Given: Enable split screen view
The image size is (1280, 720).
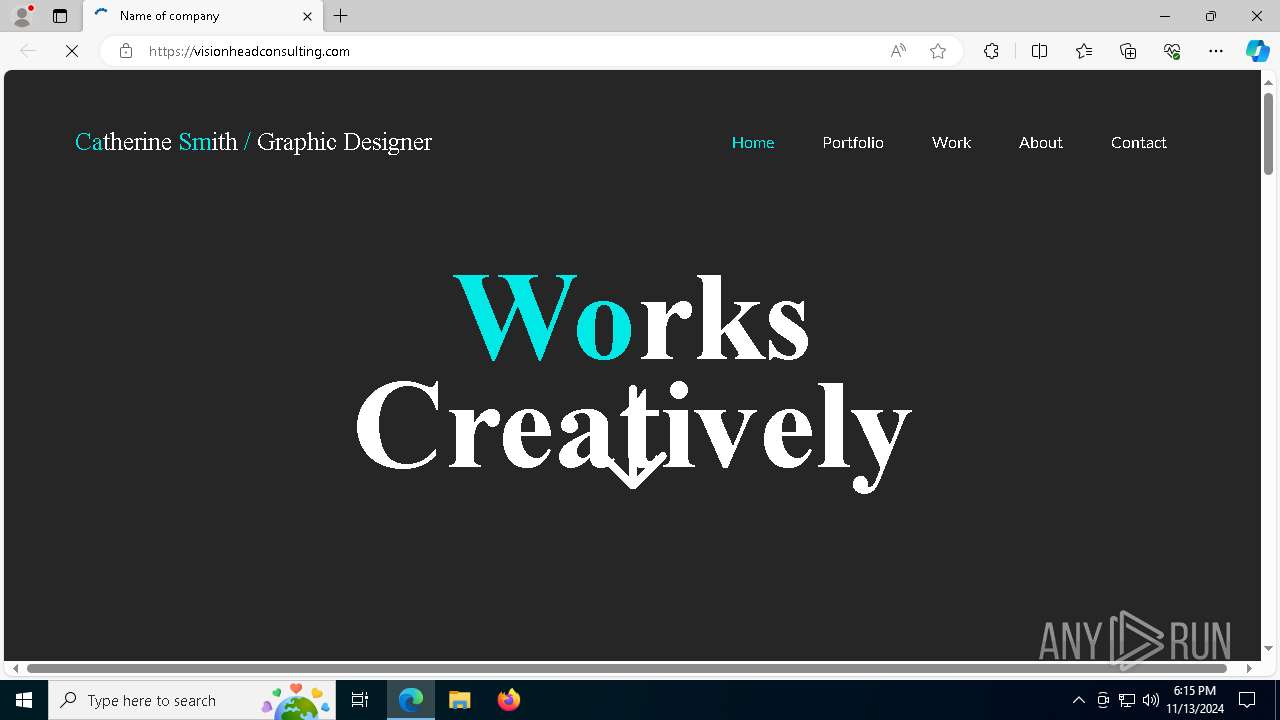Looking at the screenshot, I should [1039, 51].
